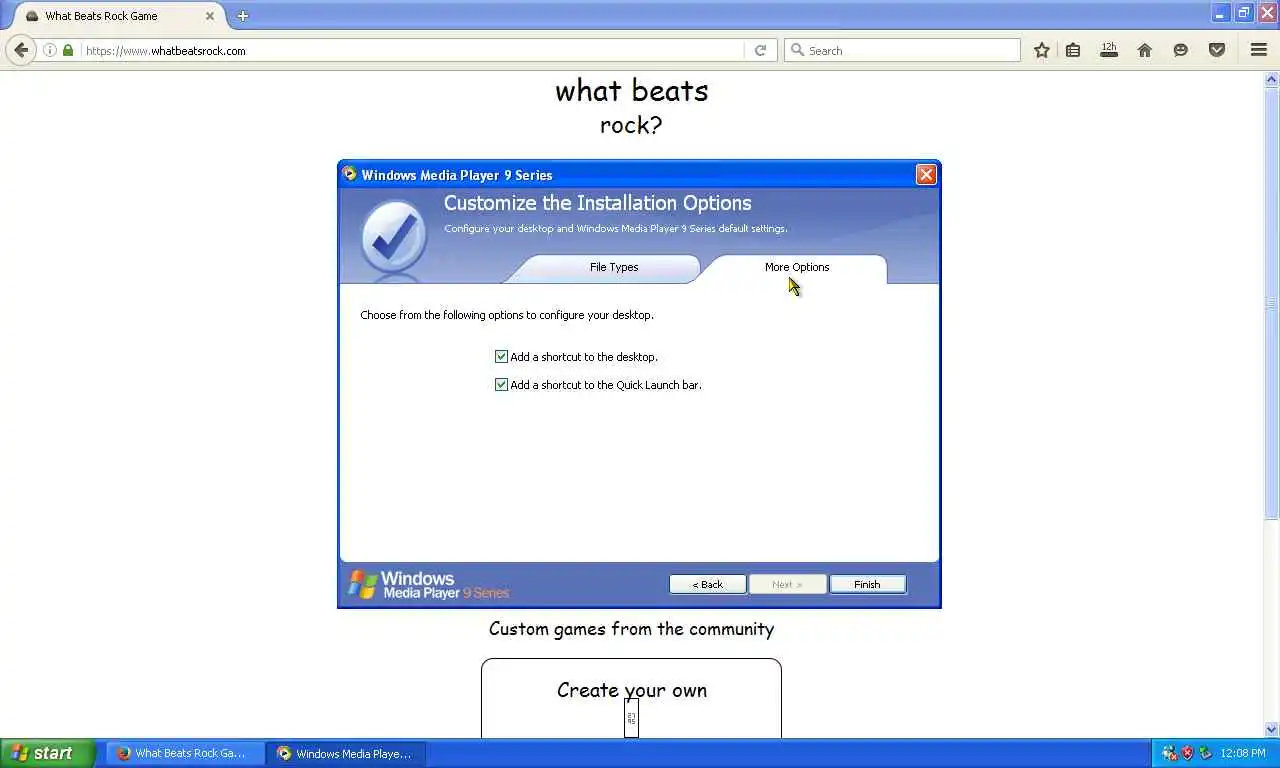Click the Windows Media Player taskbar button
The height and width of the screenshot is (768, 1280).
(347, 753)
